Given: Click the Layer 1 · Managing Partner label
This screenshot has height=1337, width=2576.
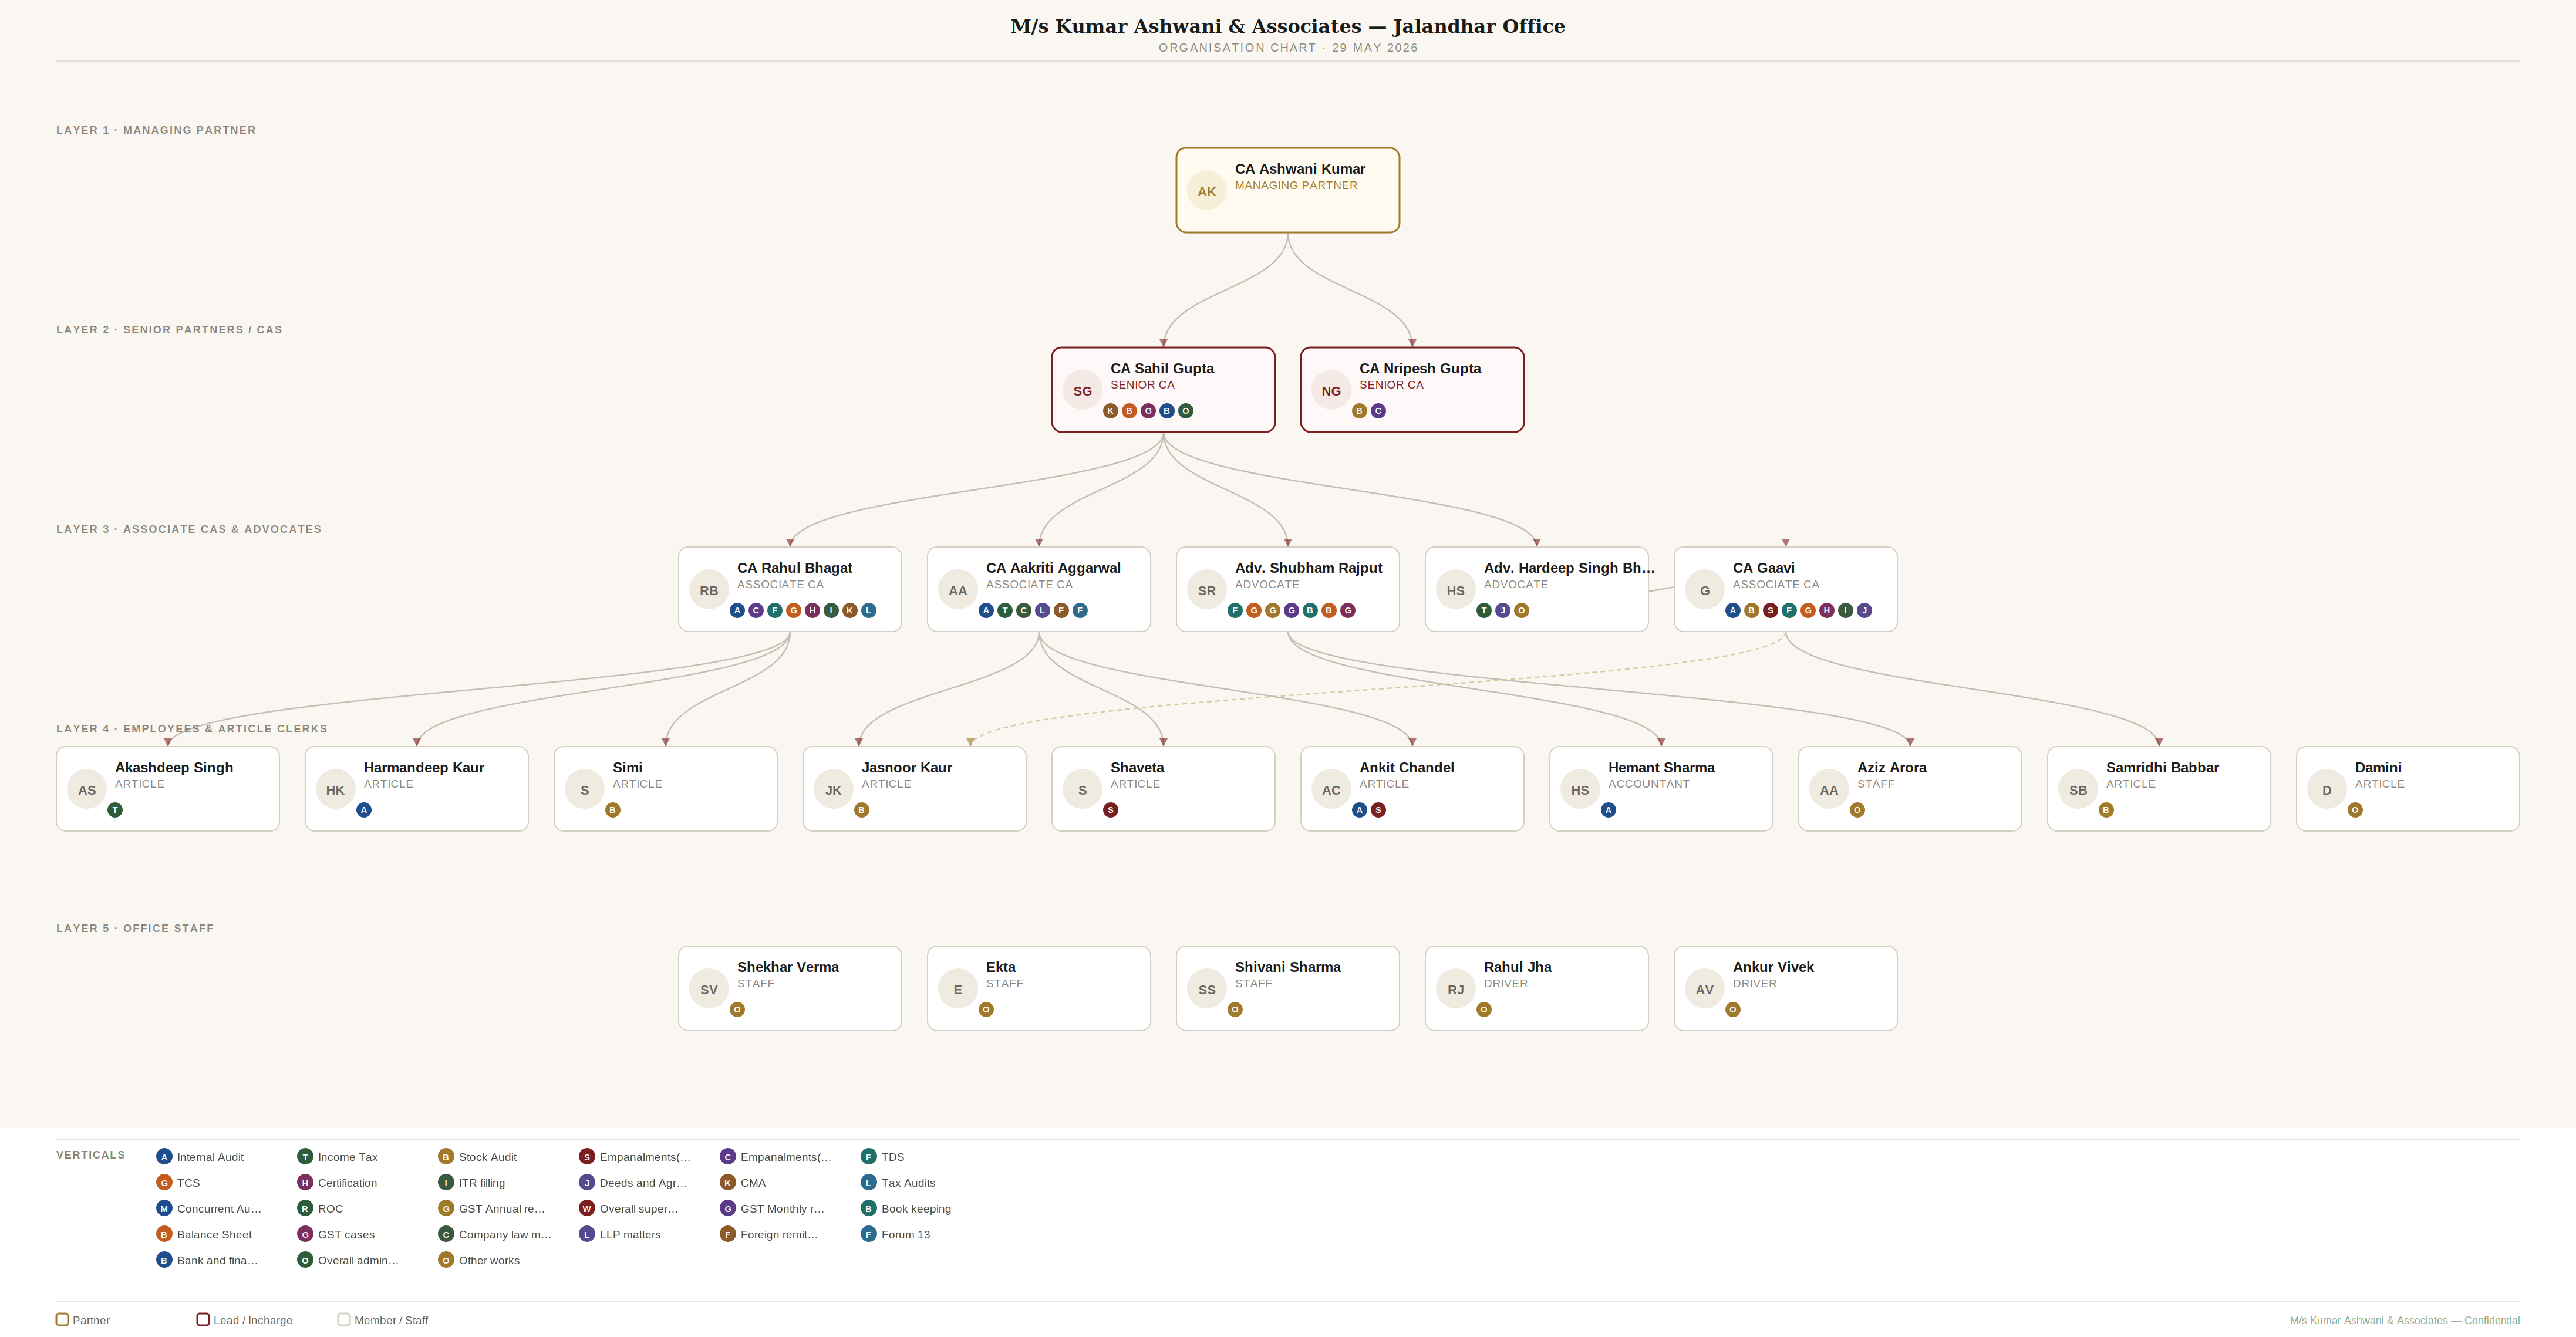Looking at the screenshot, I should 156,130.
